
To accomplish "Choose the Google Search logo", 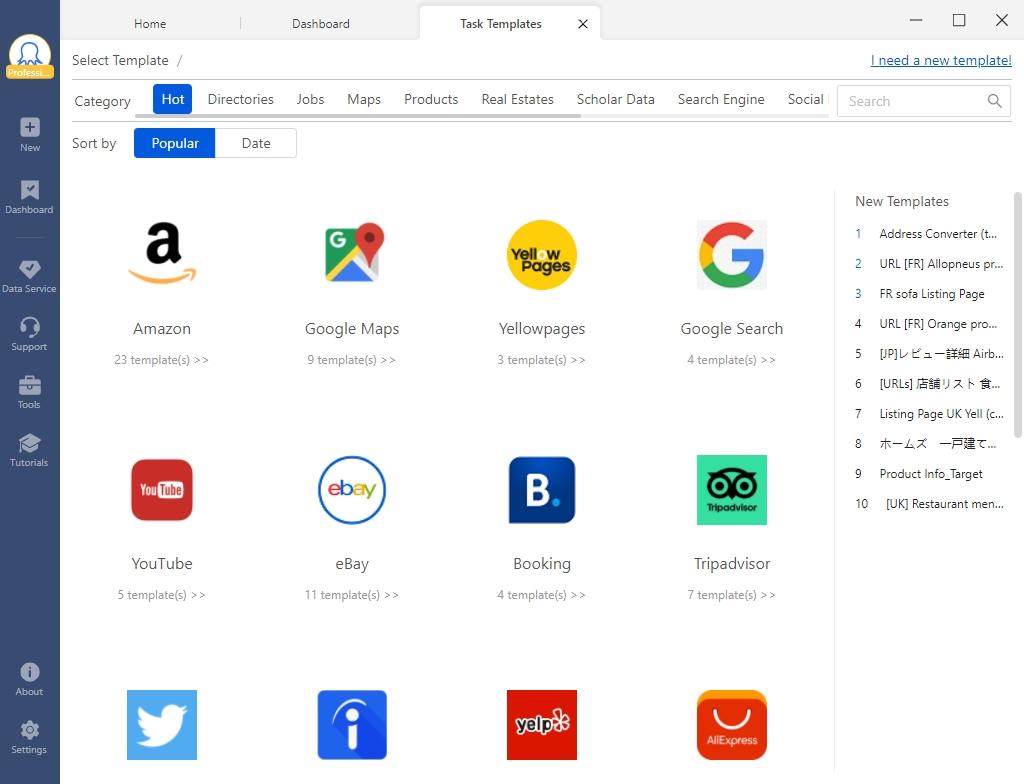I will [731, 254].
